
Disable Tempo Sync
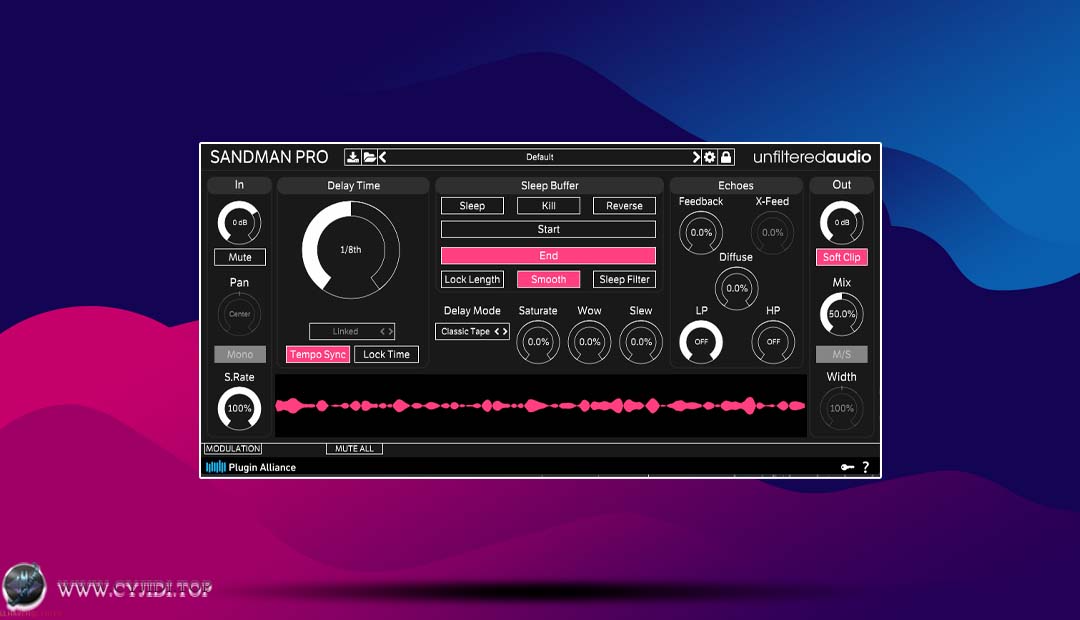click(318, 354)
